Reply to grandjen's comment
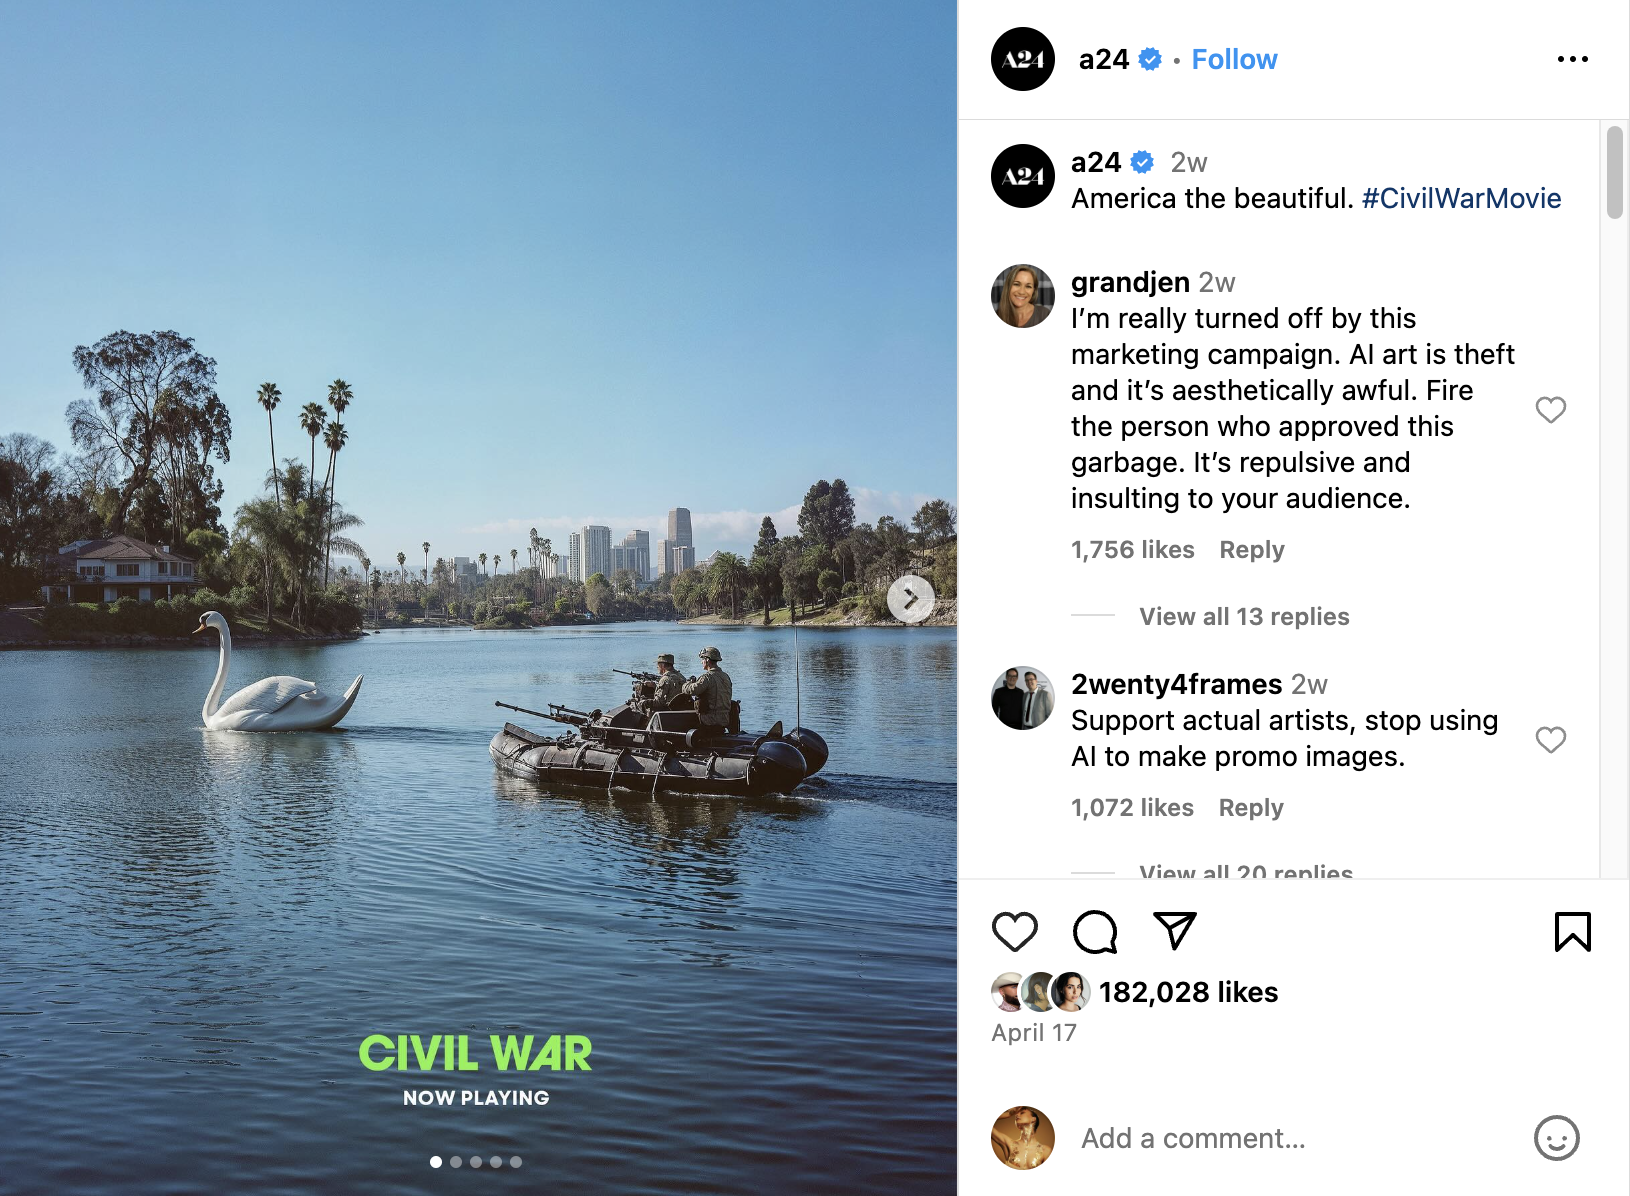The width and height of the screenshot is (1630, 1196). [x=1251, y=550]
